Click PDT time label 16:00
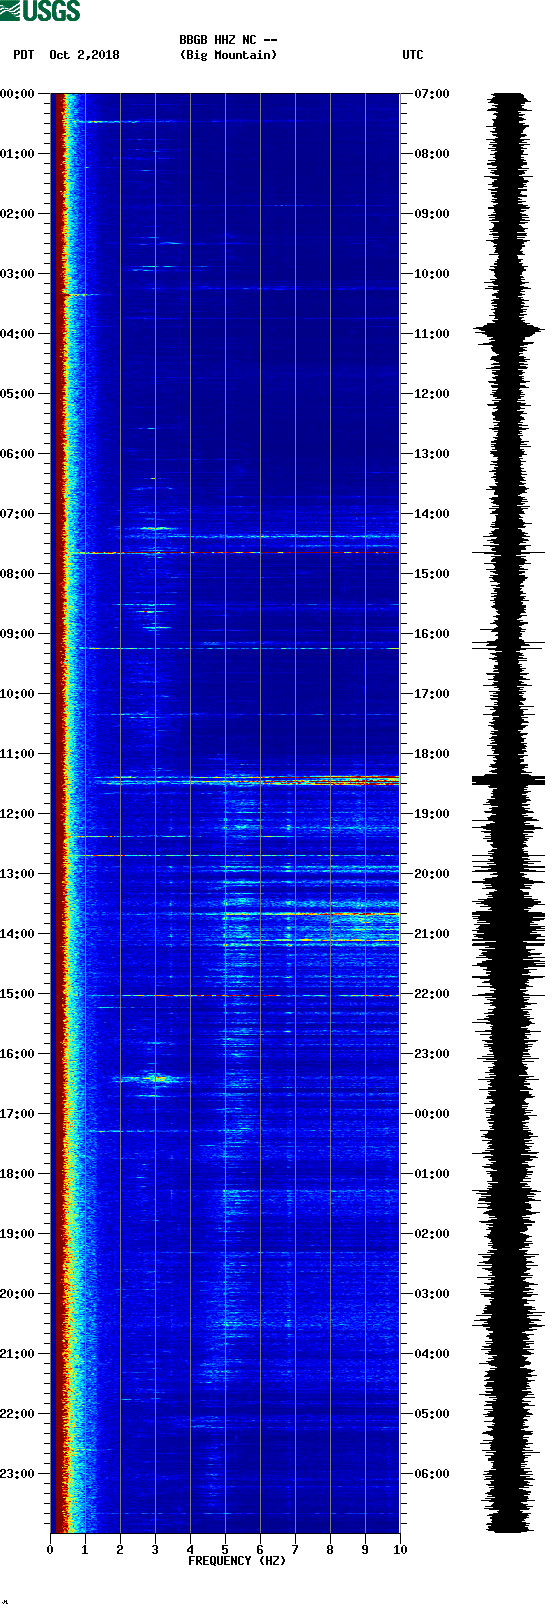Screen dimensions: 552x1613 click(x=17, y=1054)
